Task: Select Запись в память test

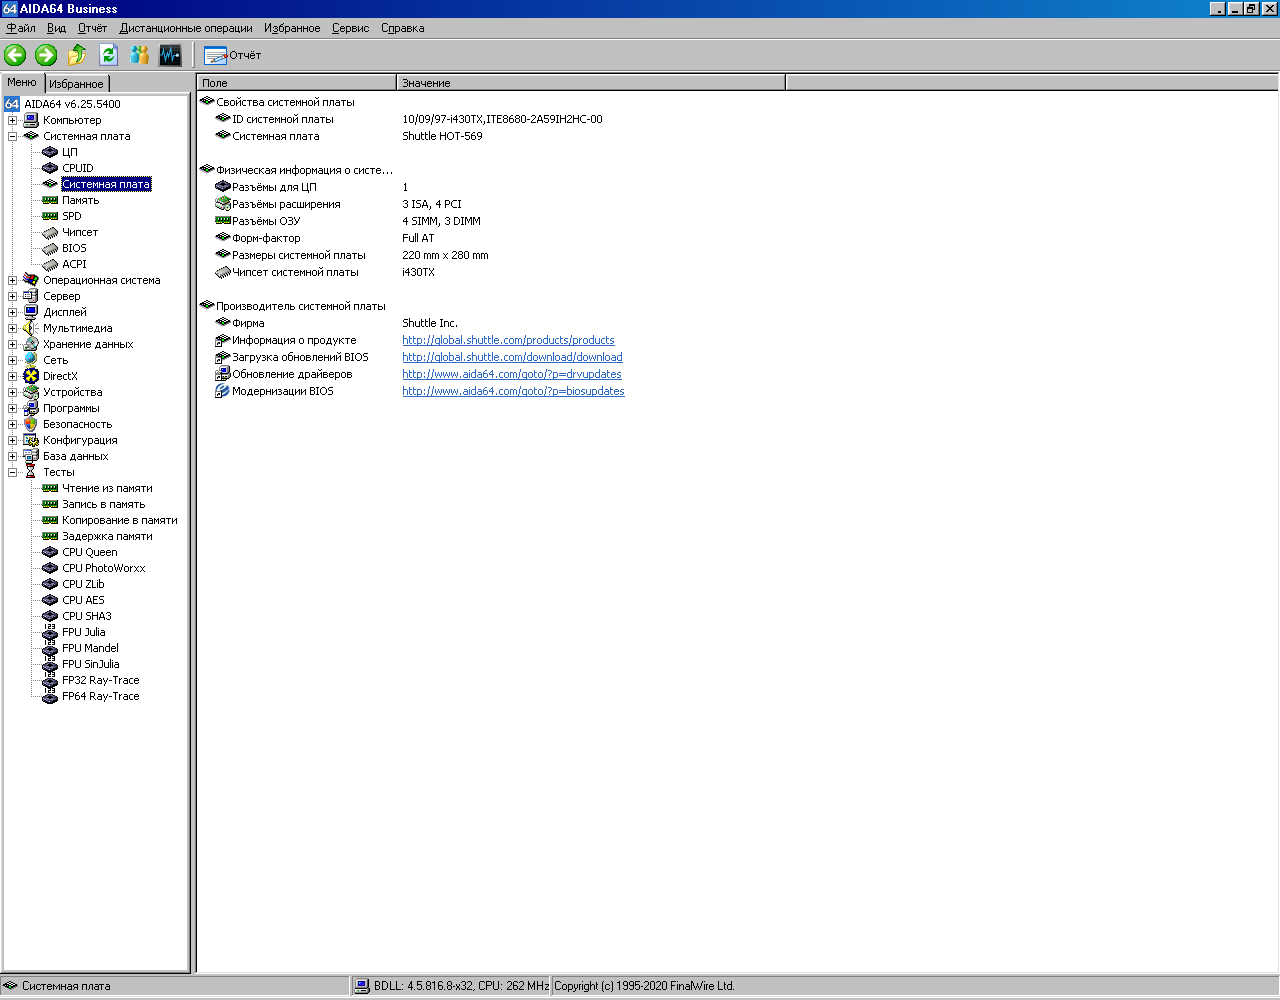Action: (103, 504)
